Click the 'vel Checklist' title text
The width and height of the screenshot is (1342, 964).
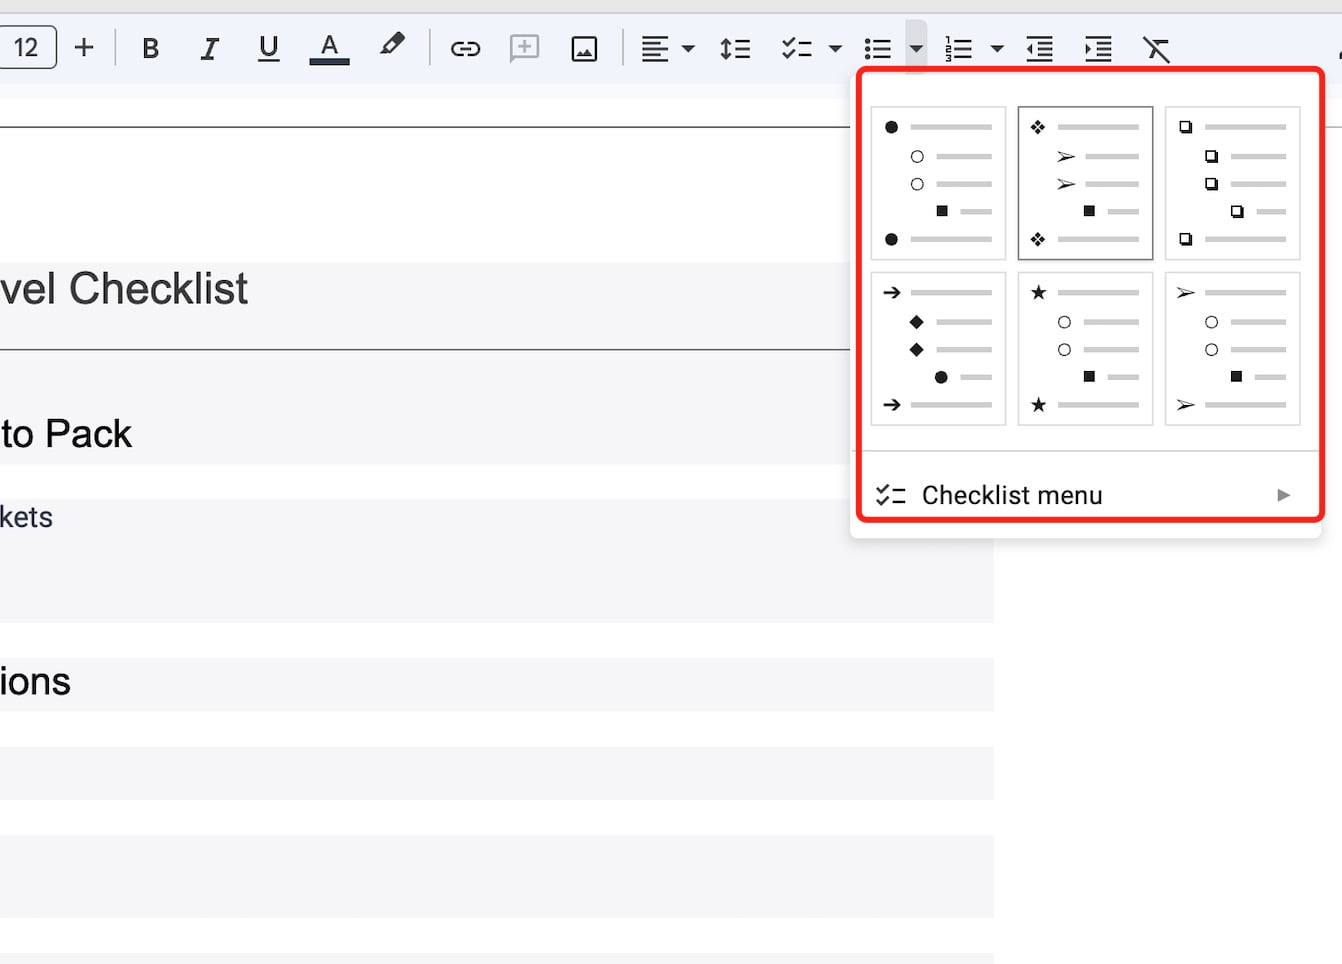point(124,289)
